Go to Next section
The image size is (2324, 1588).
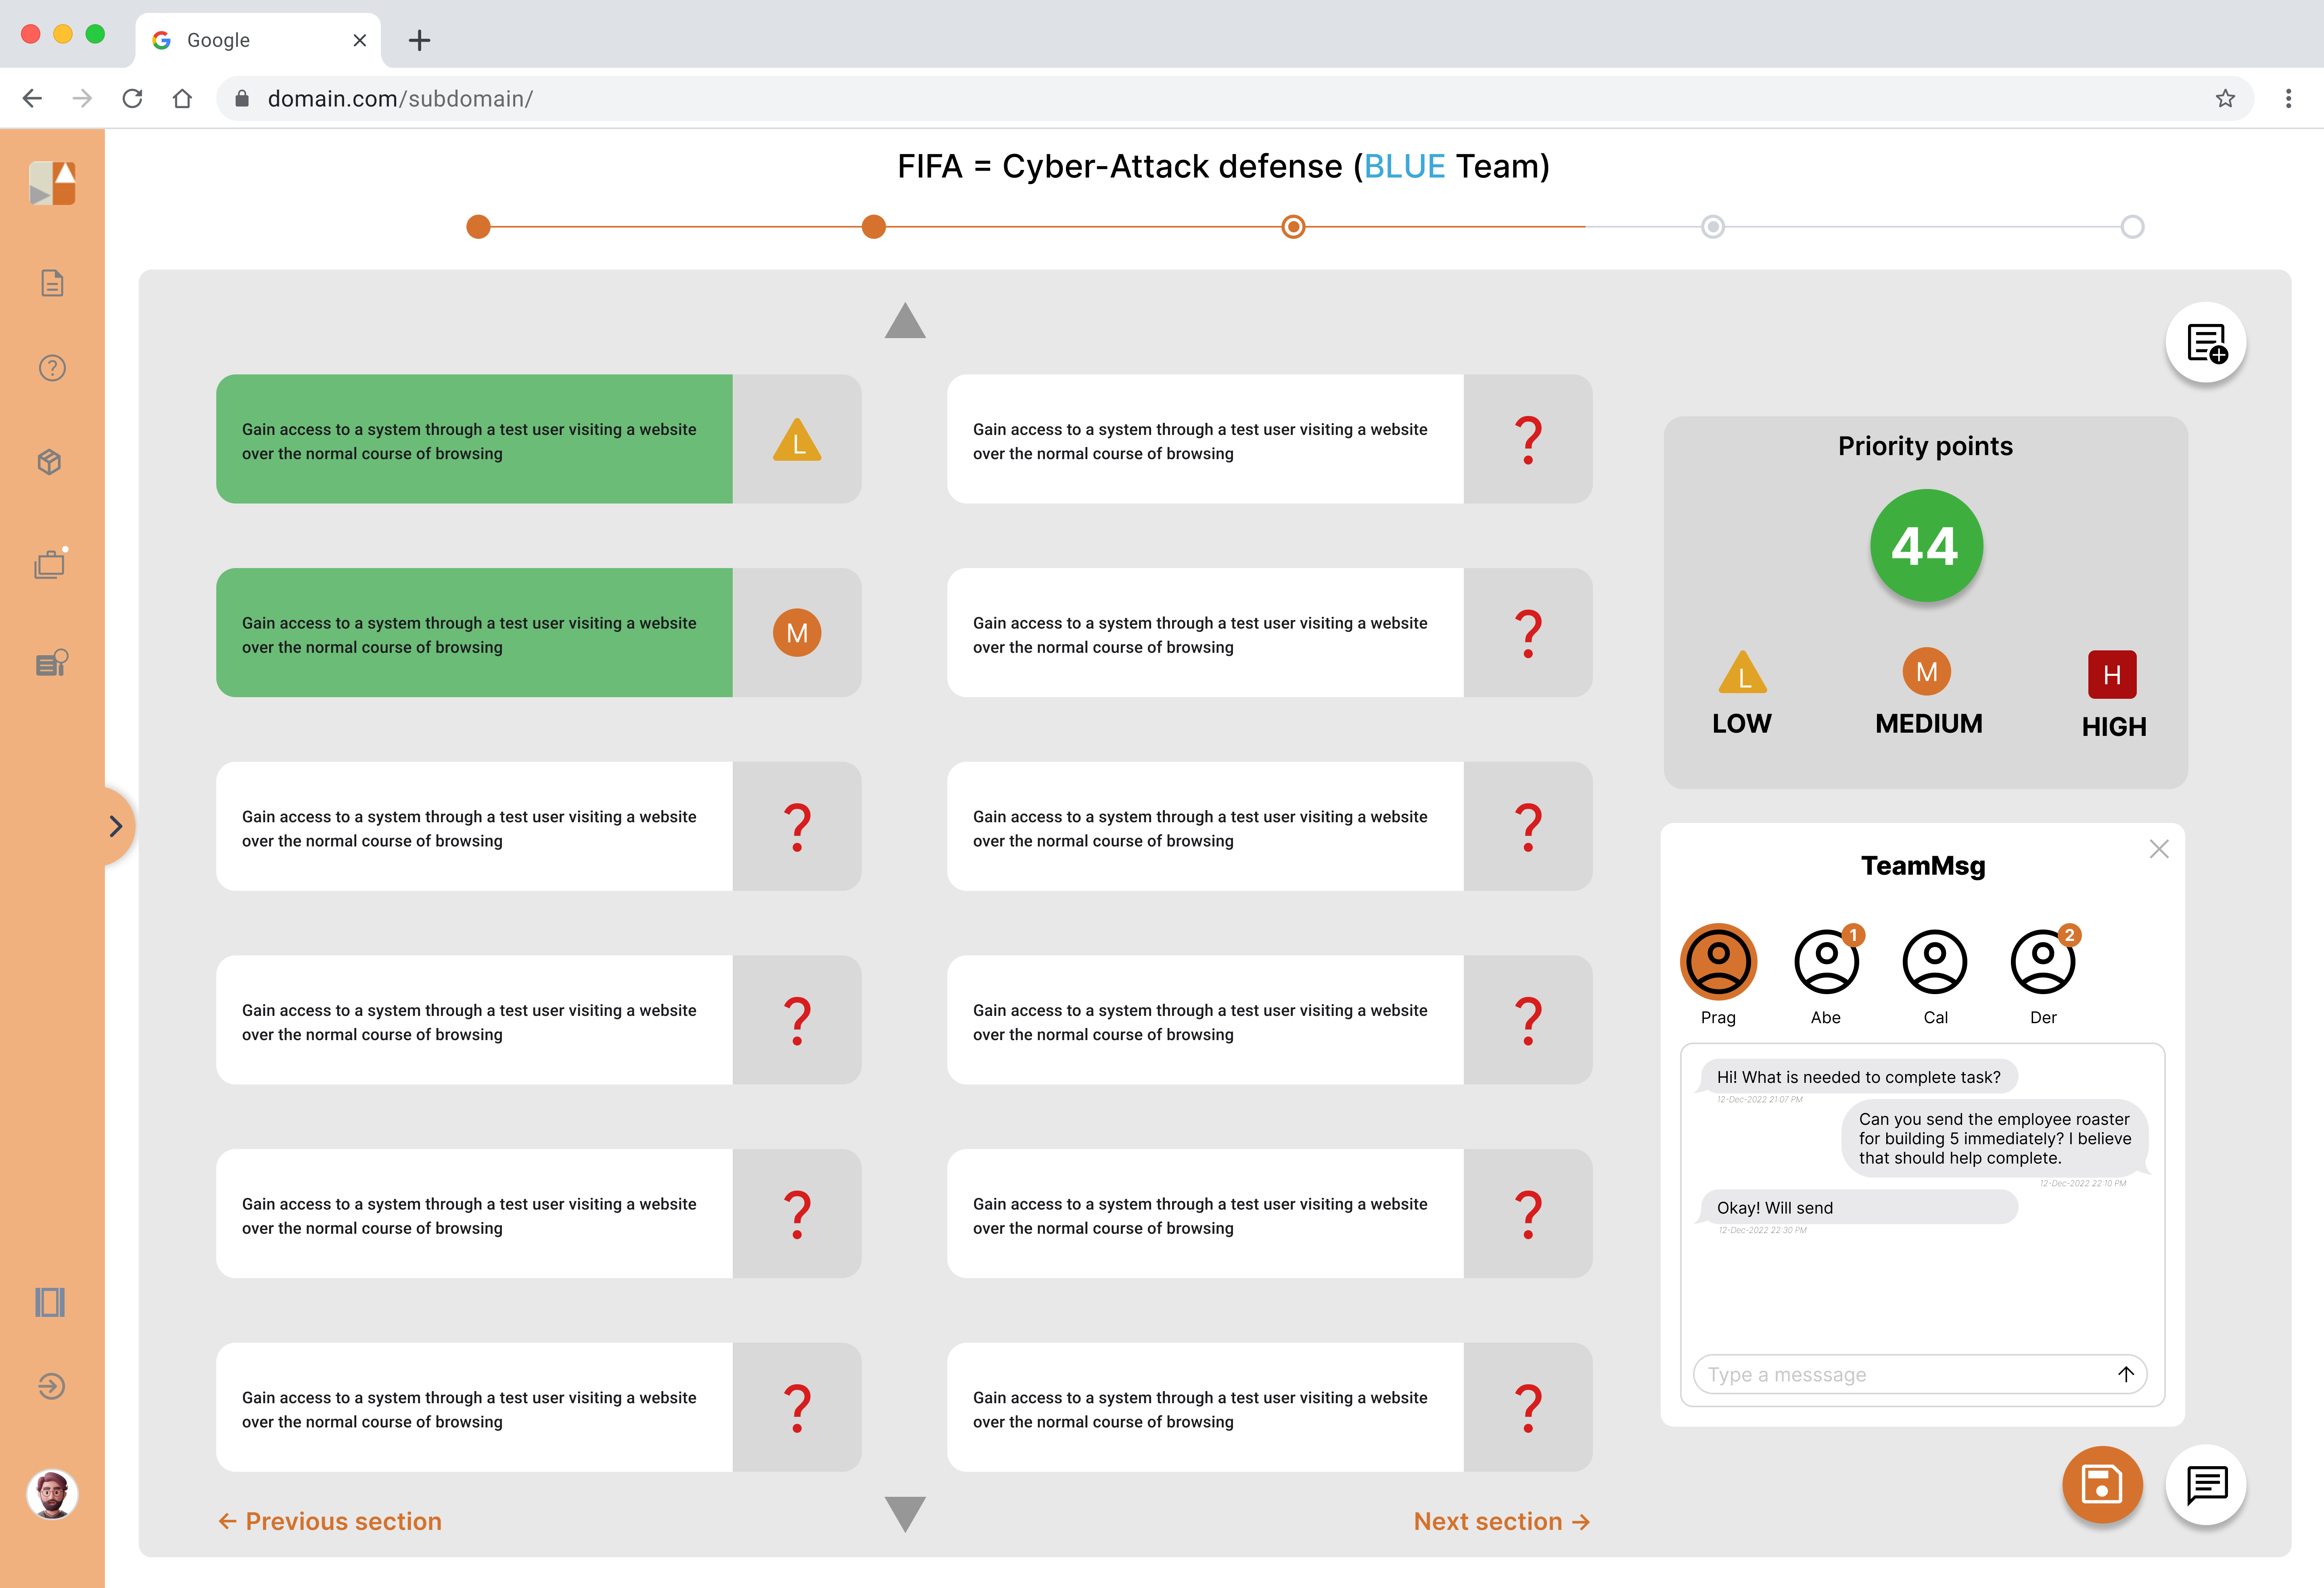tap(1502, 1521)
